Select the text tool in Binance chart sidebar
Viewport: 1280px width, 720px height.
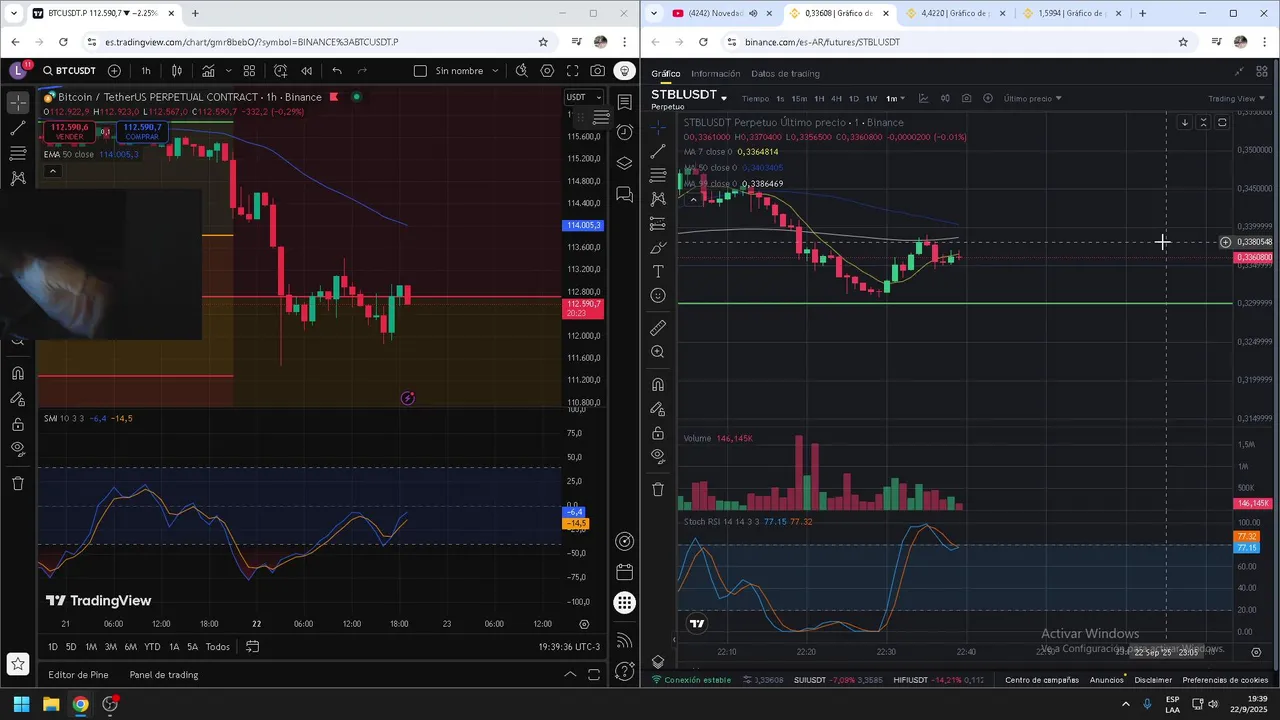click(658, 272)
